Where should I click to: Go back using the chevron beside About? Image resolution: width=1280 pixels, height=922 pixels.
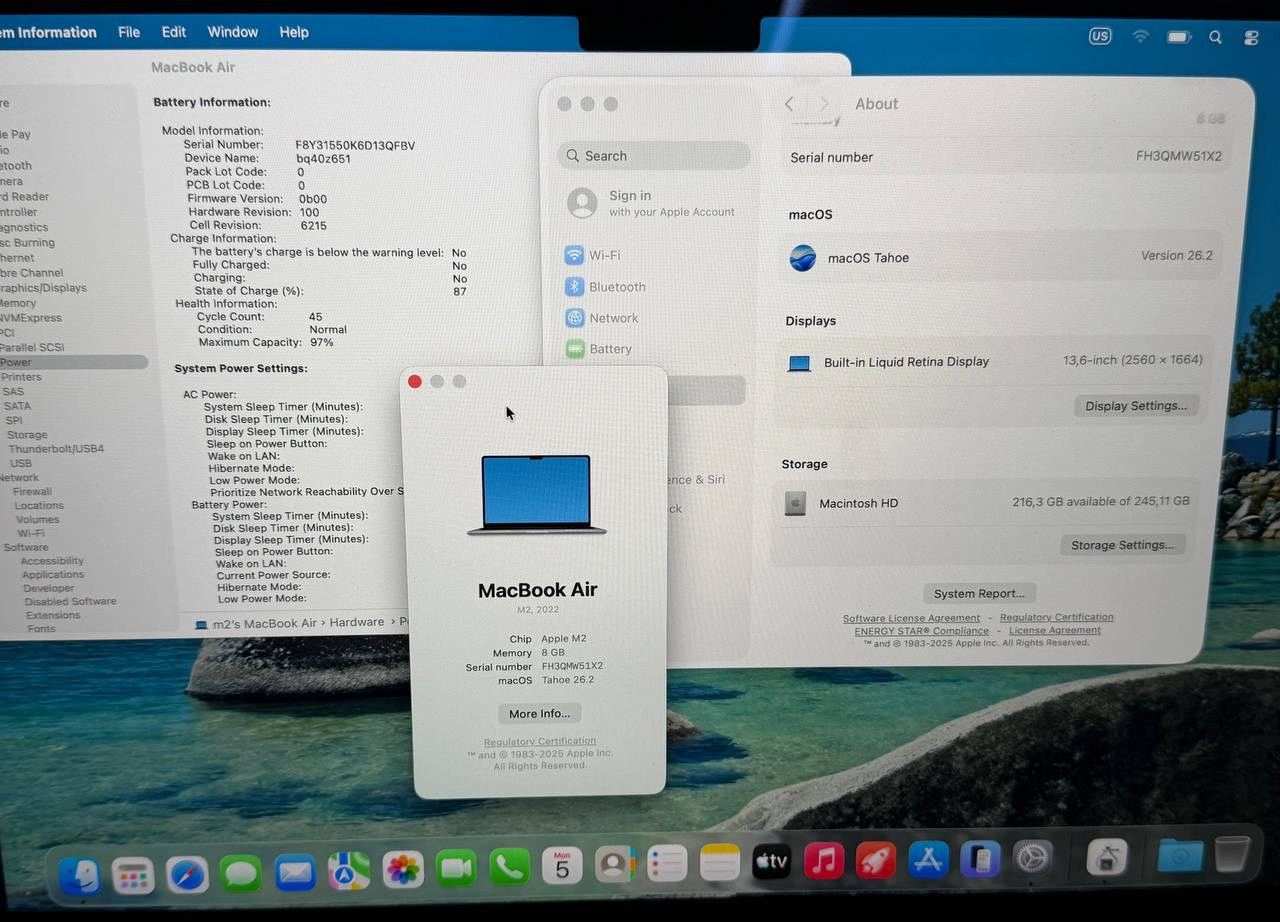pos(789,104)
